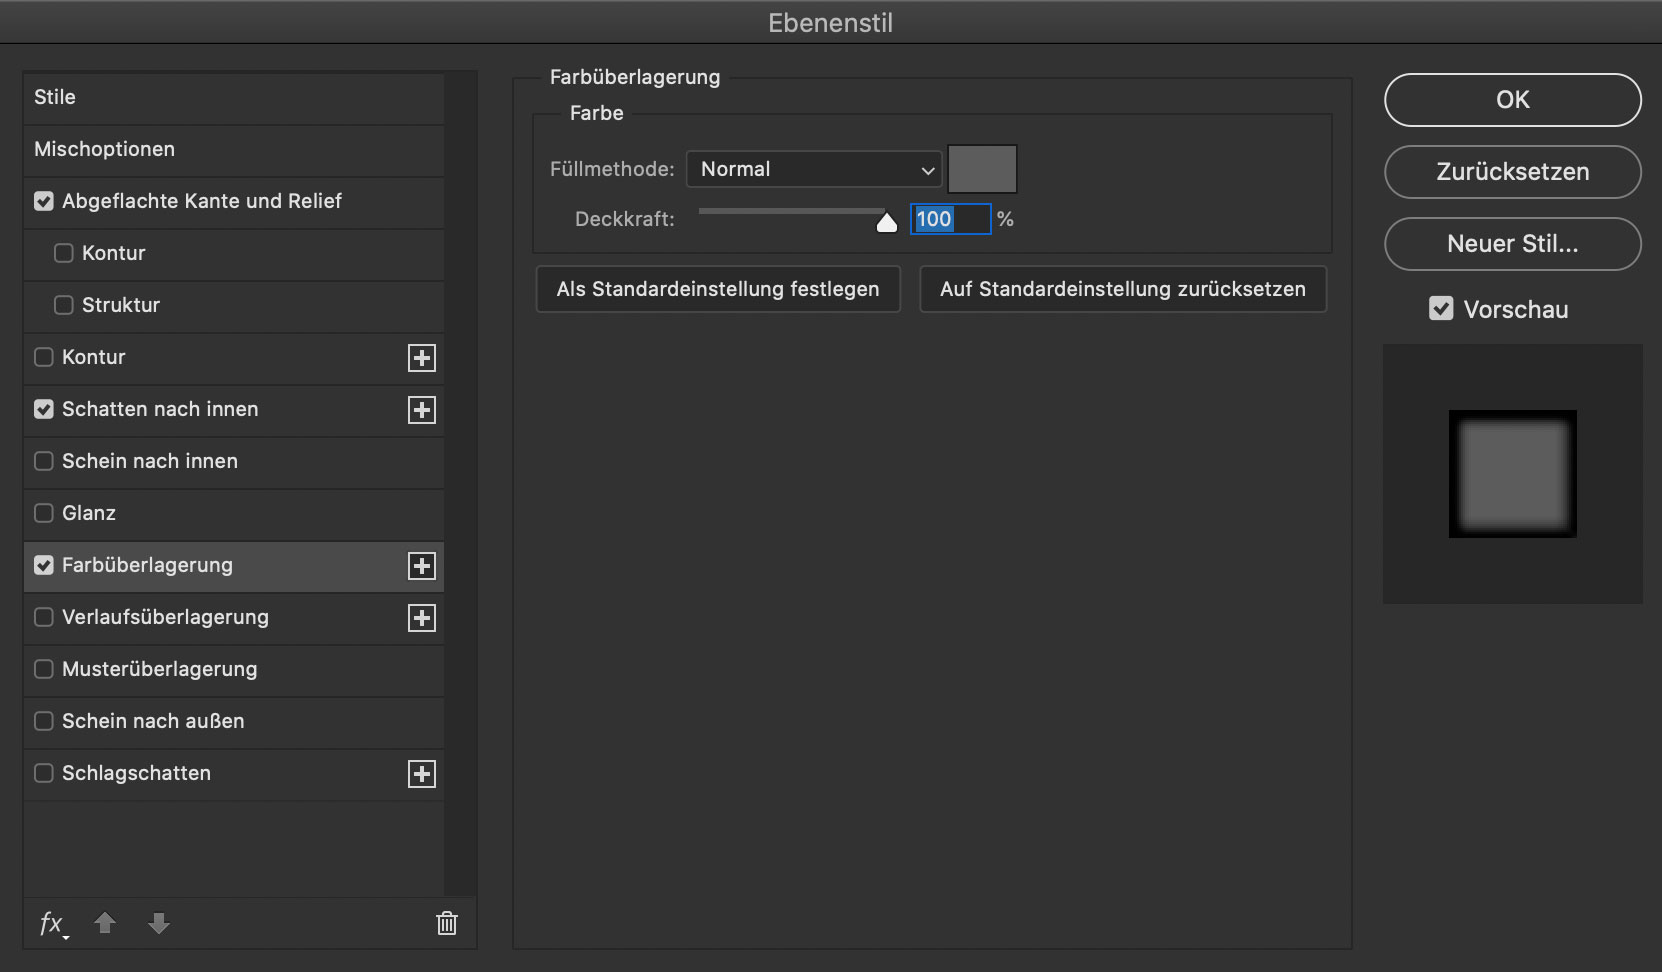Uncheck the Farbüberlagerung checkbox
Screen dimensions: 1662x972
[x=44, y=565]
